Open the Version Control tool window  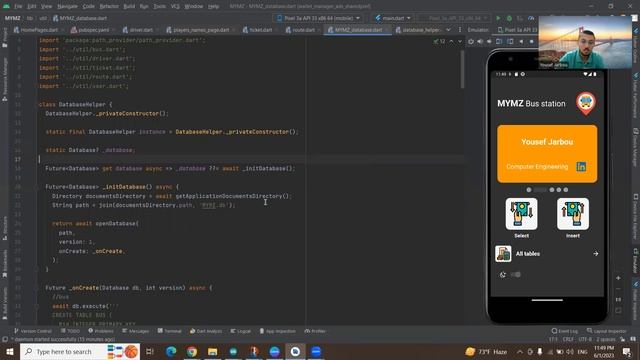(33, 331)
